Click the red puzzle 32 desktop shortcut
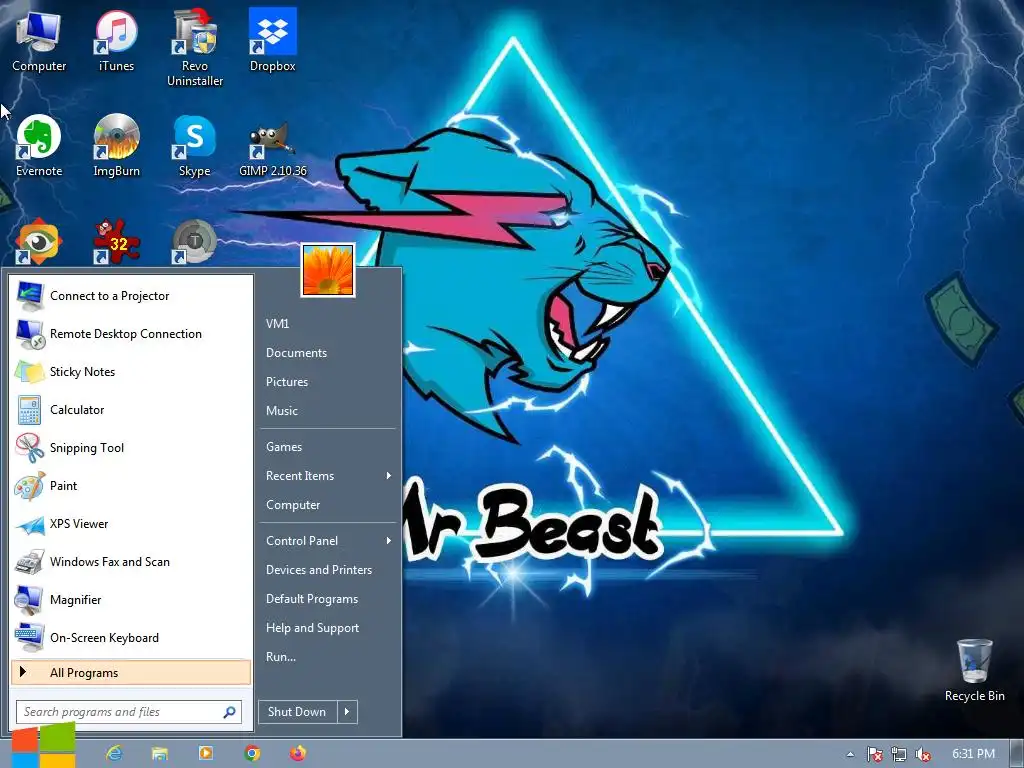This screenshot has height=768, width=1024. point(116,241)
